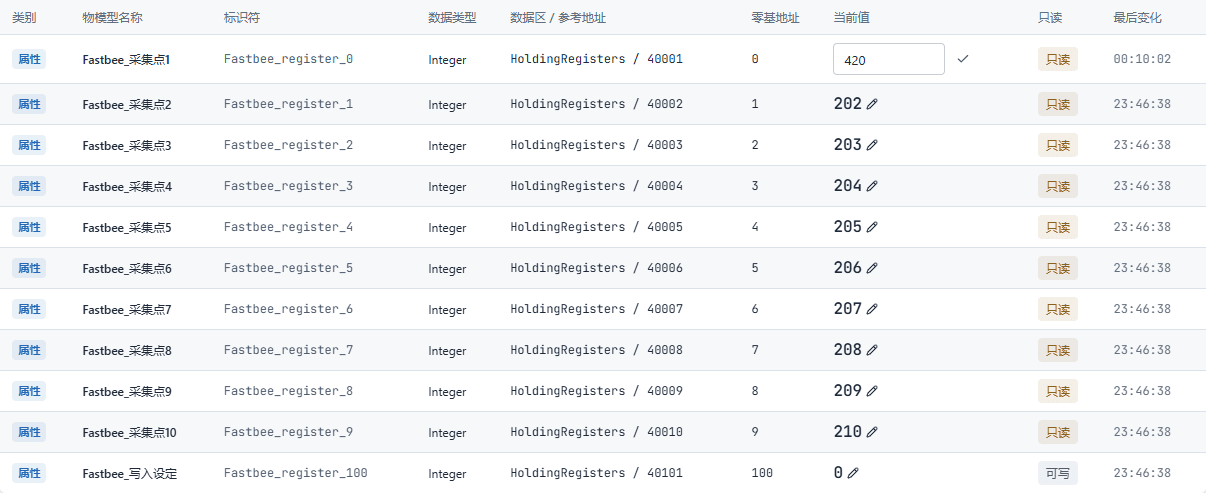Focus the current value input containing 420
1206x493 pixels.
(x=889, y=59)
